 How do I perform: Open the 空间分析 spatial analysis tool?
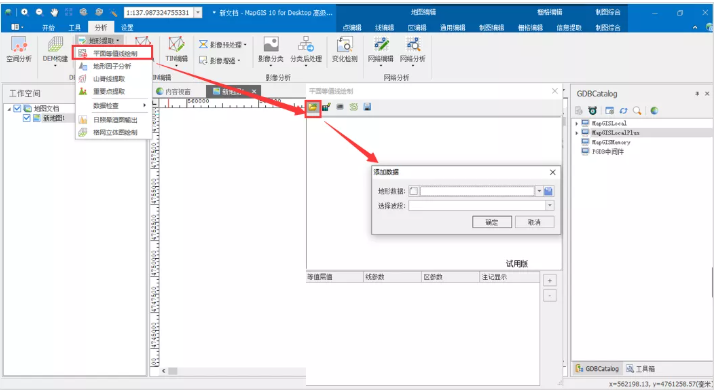(19, 50)
